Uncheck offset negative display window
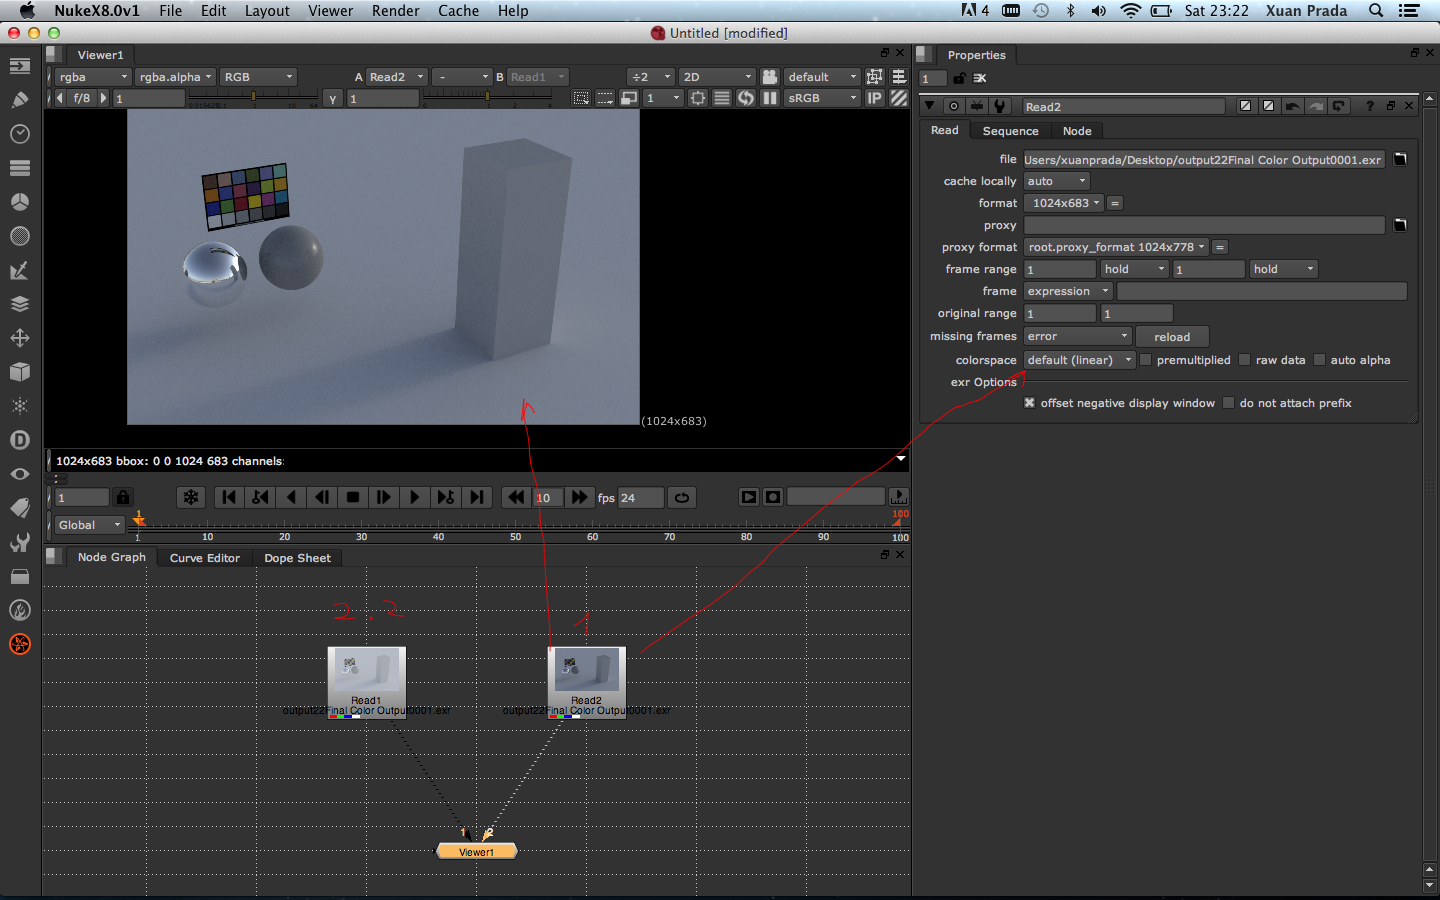Image resolution: width=1440 pixels, height=900 pixels. click(1029, 403)
